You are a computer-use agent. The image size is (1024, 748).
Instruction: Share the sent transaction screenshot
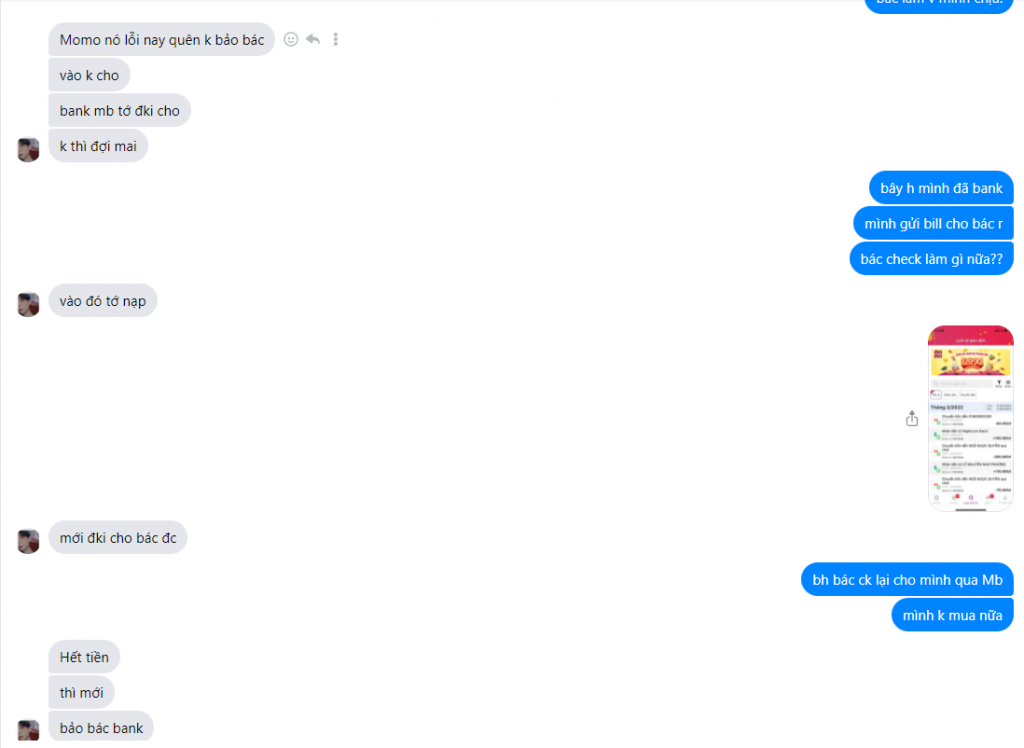[912, 419]
